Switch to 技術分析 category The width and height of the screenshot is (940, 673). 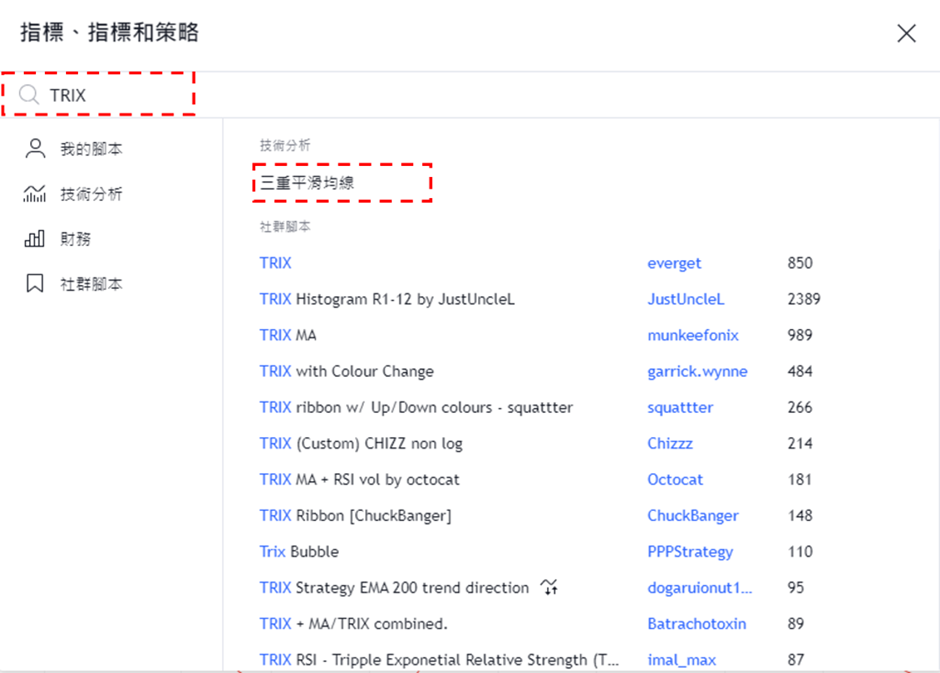(91, 194)
